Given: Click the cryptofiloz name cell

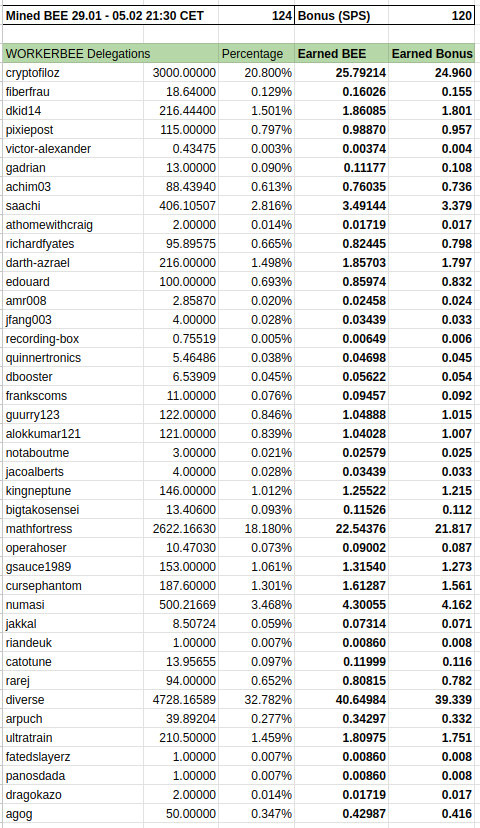Looking at the screenshot, I should pyautogui.click(x=73, y=72).
